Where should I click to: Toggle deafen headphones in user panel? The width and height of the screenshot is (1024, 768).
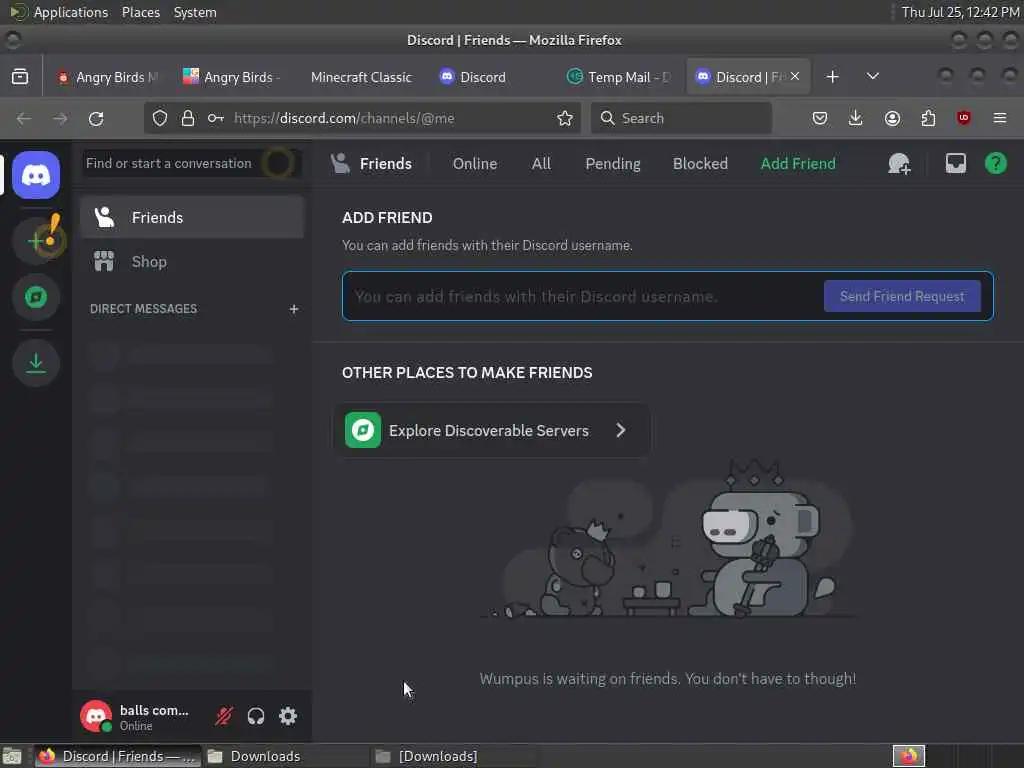(256, 716)
